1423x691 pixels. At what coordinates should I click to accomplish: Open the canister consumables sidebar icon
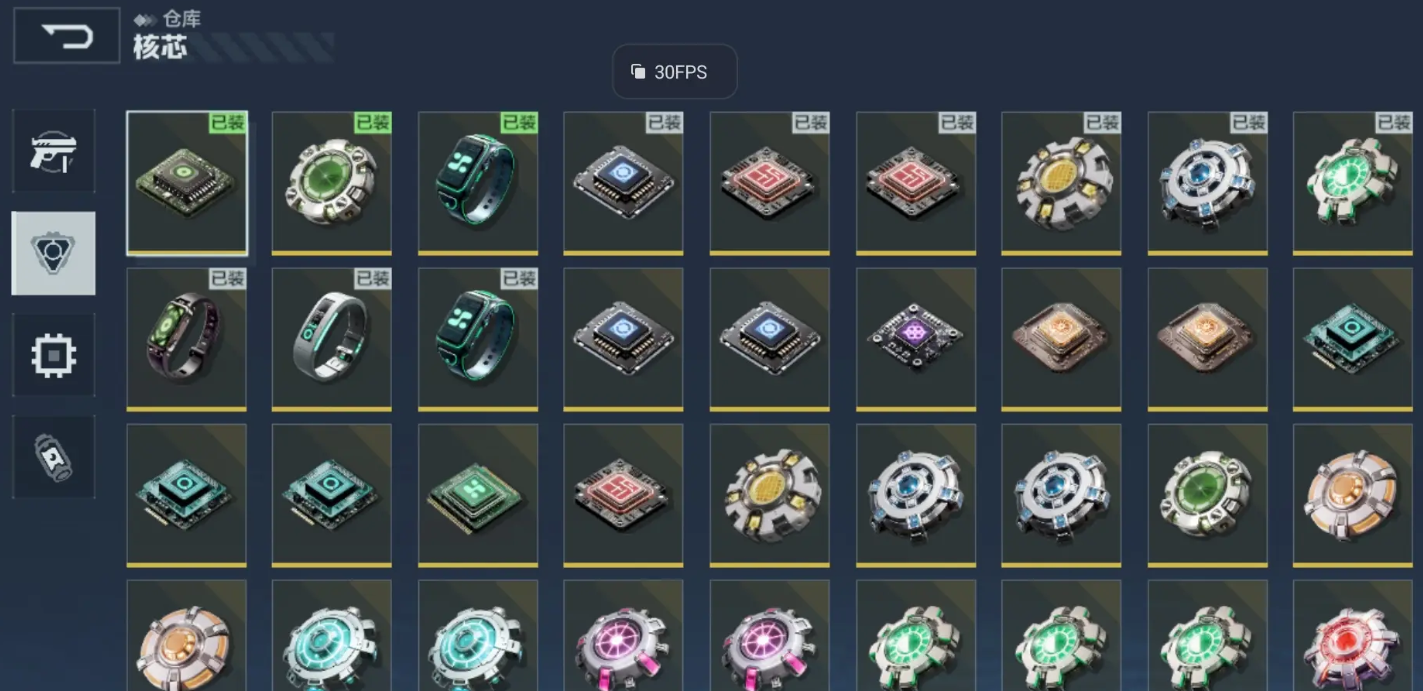(x=54, y=457)
